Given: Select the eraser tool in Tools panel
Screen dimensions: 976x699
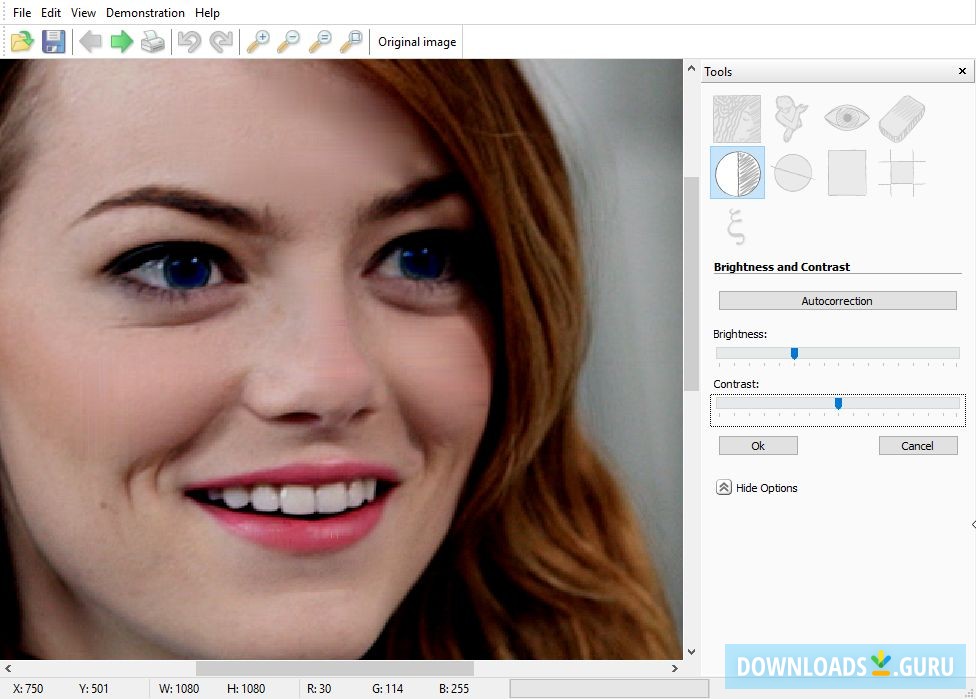Looking at the screenshot, I should (901, 118).
